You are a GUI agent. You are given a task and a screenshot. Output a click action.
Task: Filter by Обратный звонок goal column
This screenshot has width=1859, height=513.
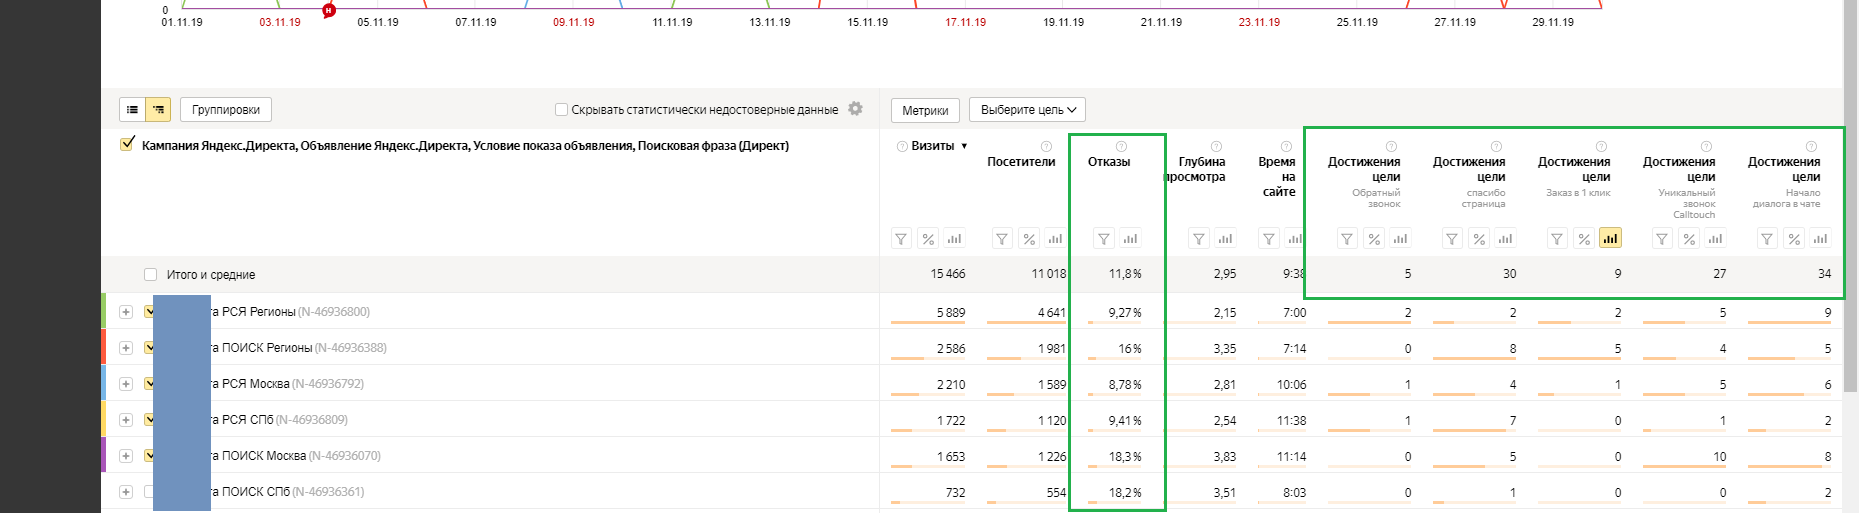[1347, 238]
